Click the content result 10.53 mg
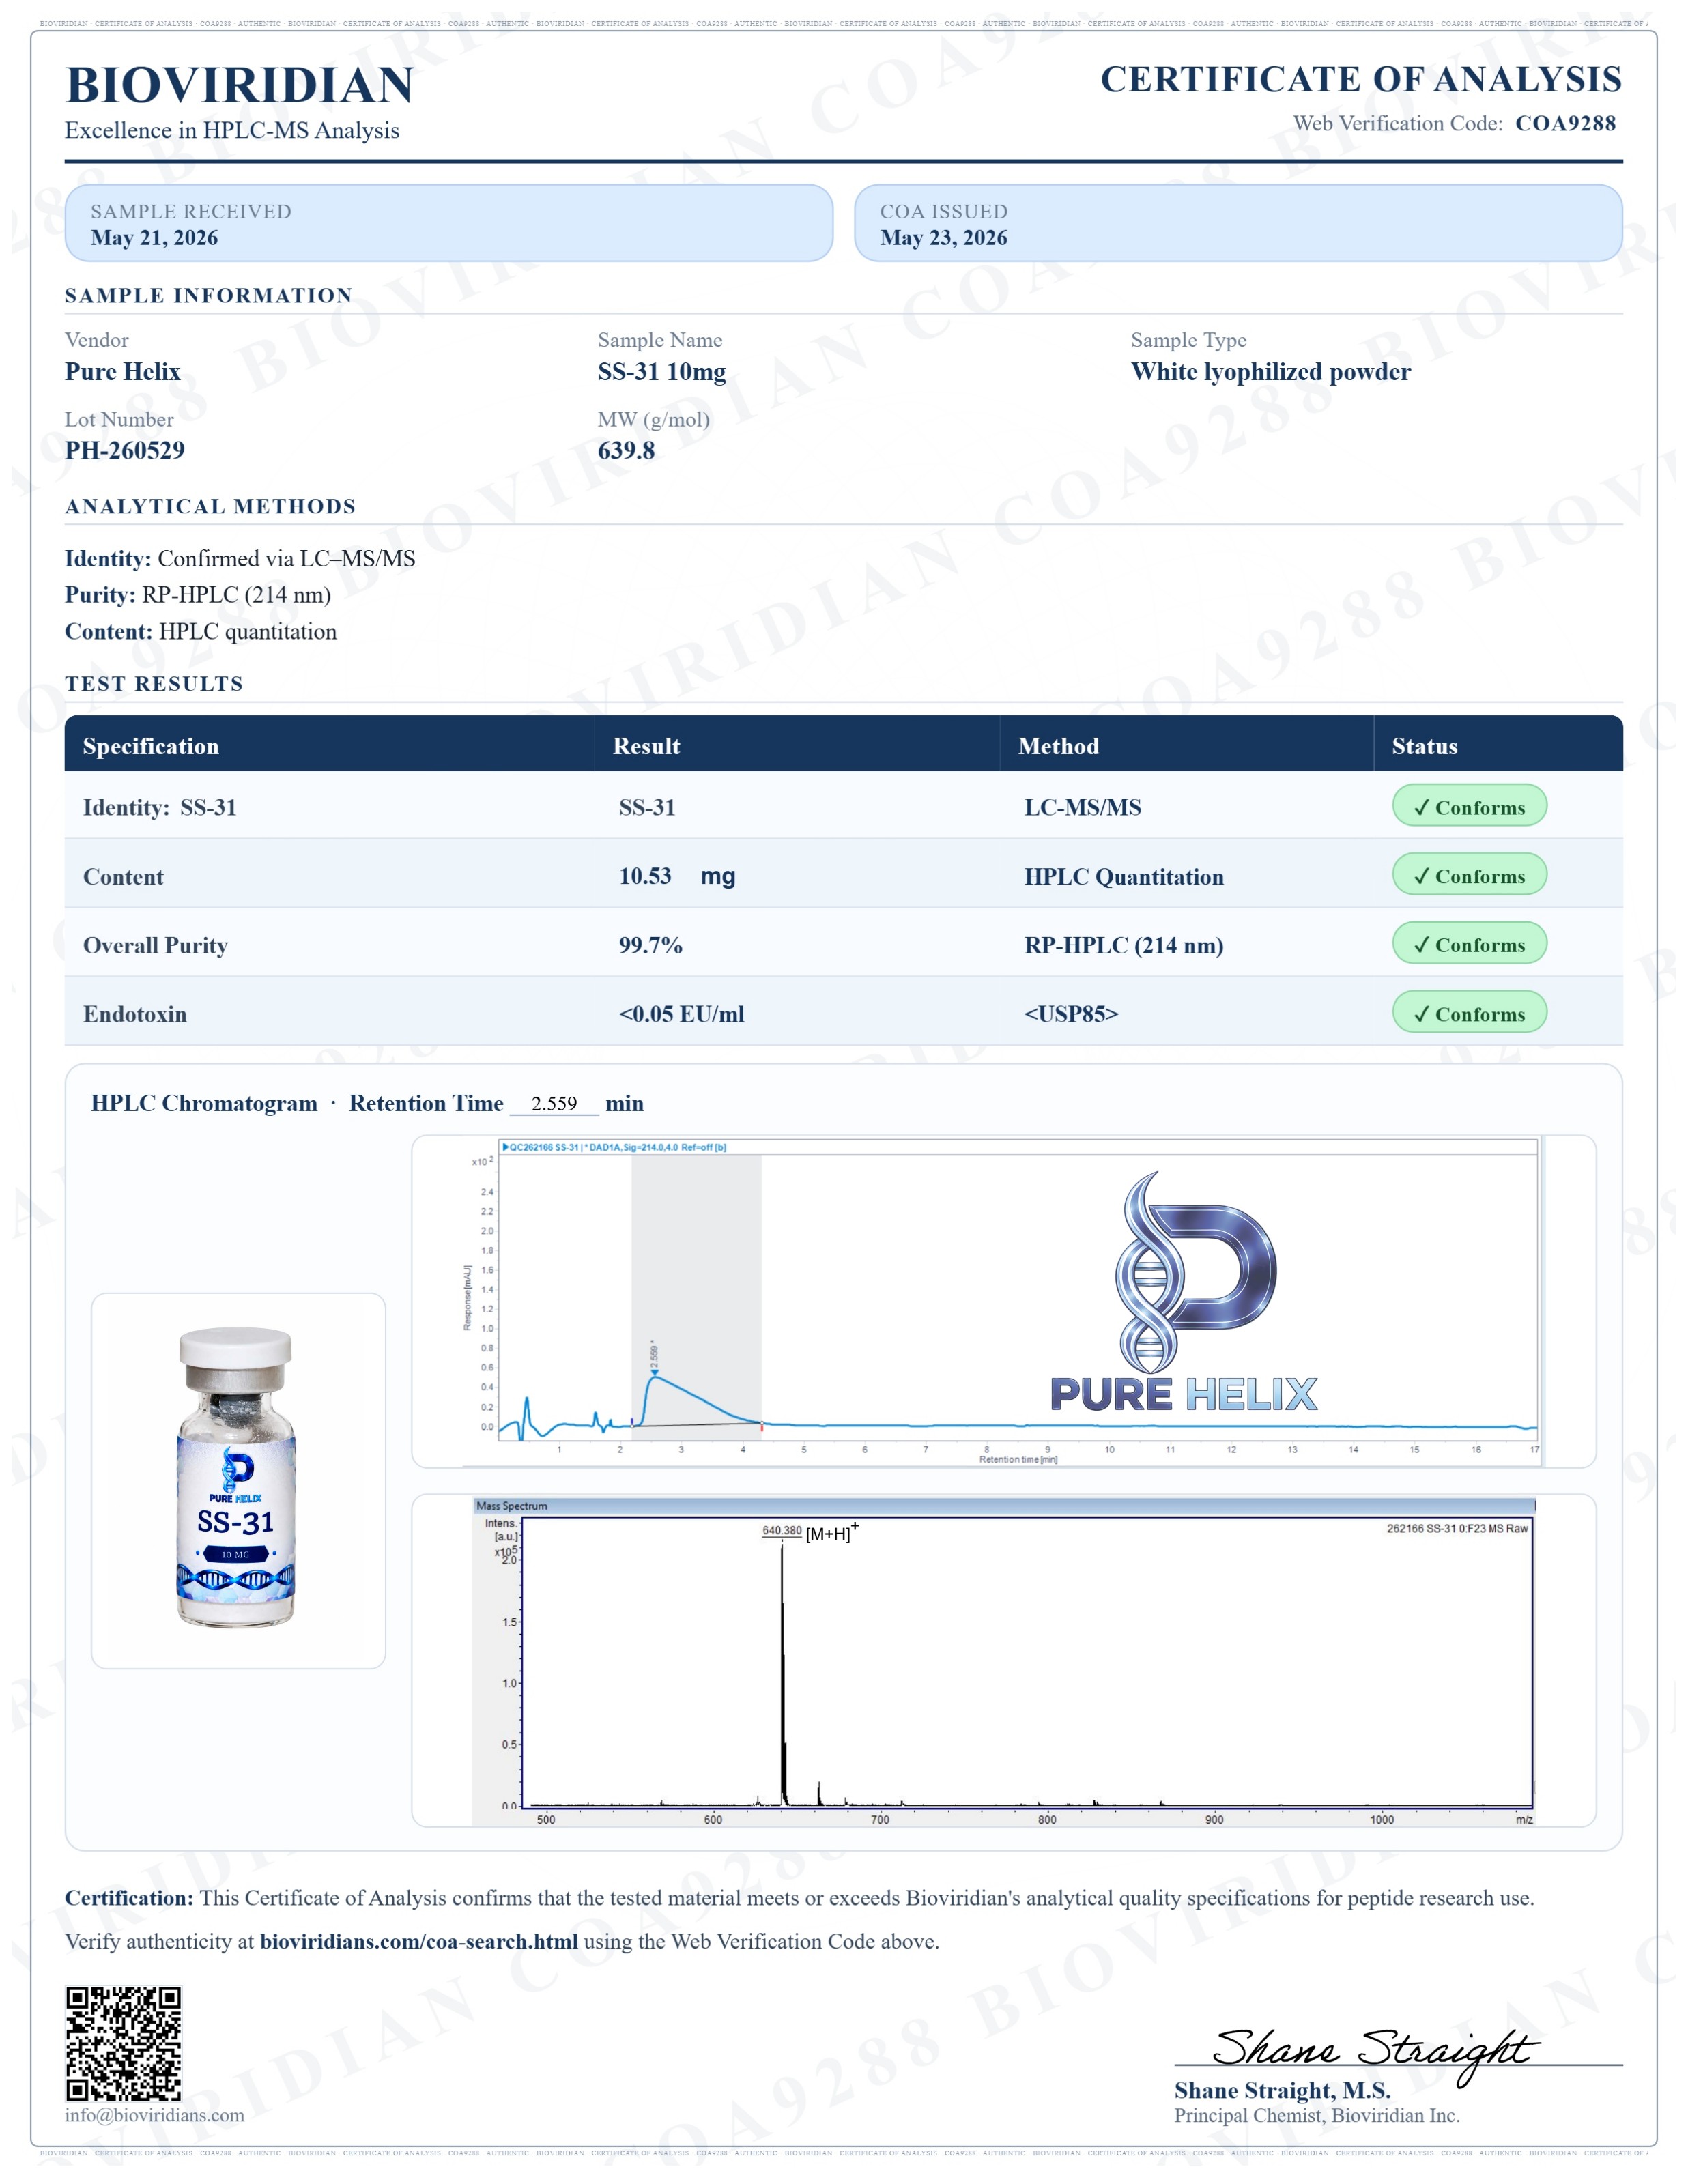 point(677,876)
